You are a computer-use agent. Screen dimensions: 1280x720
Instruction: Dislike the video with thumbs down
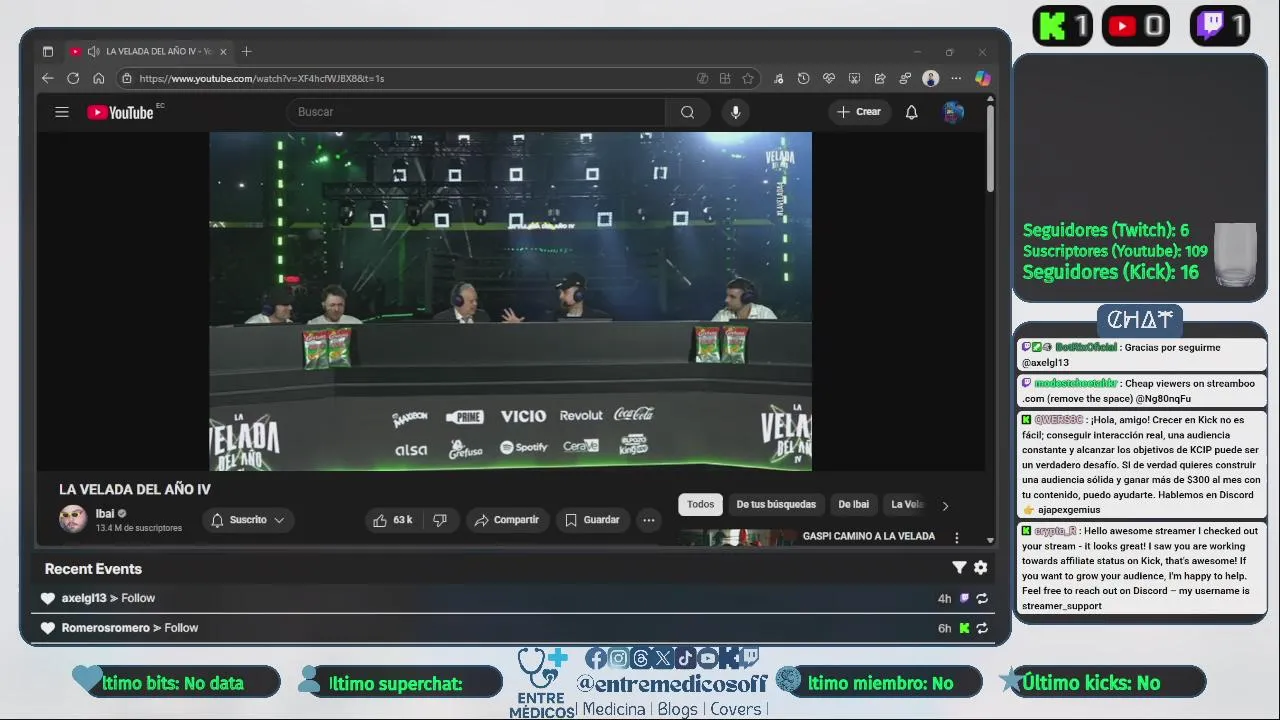440,520
